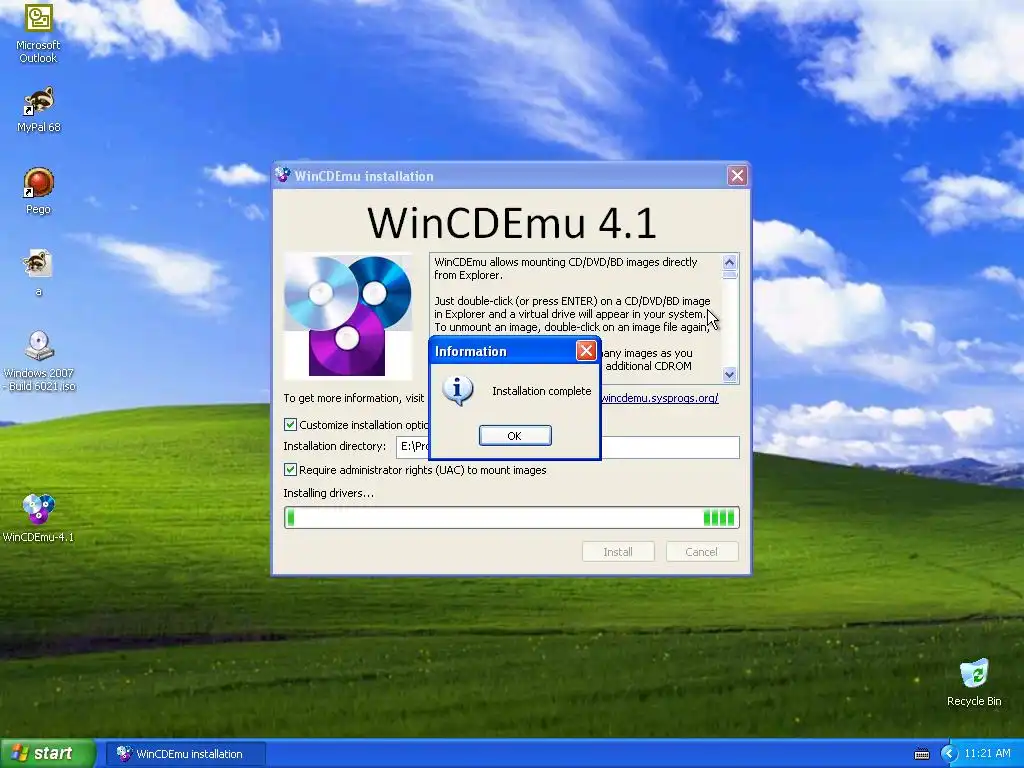1024x768 pixels.
Task: Click the blue info icon in the Information dialog
Action: (458, 391)
